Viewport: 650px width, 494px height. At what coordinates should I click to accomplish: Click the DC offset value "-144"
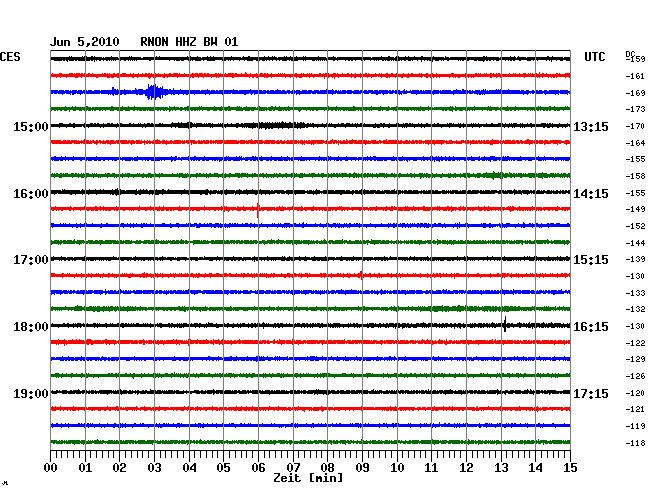click(x=635, y=243)
